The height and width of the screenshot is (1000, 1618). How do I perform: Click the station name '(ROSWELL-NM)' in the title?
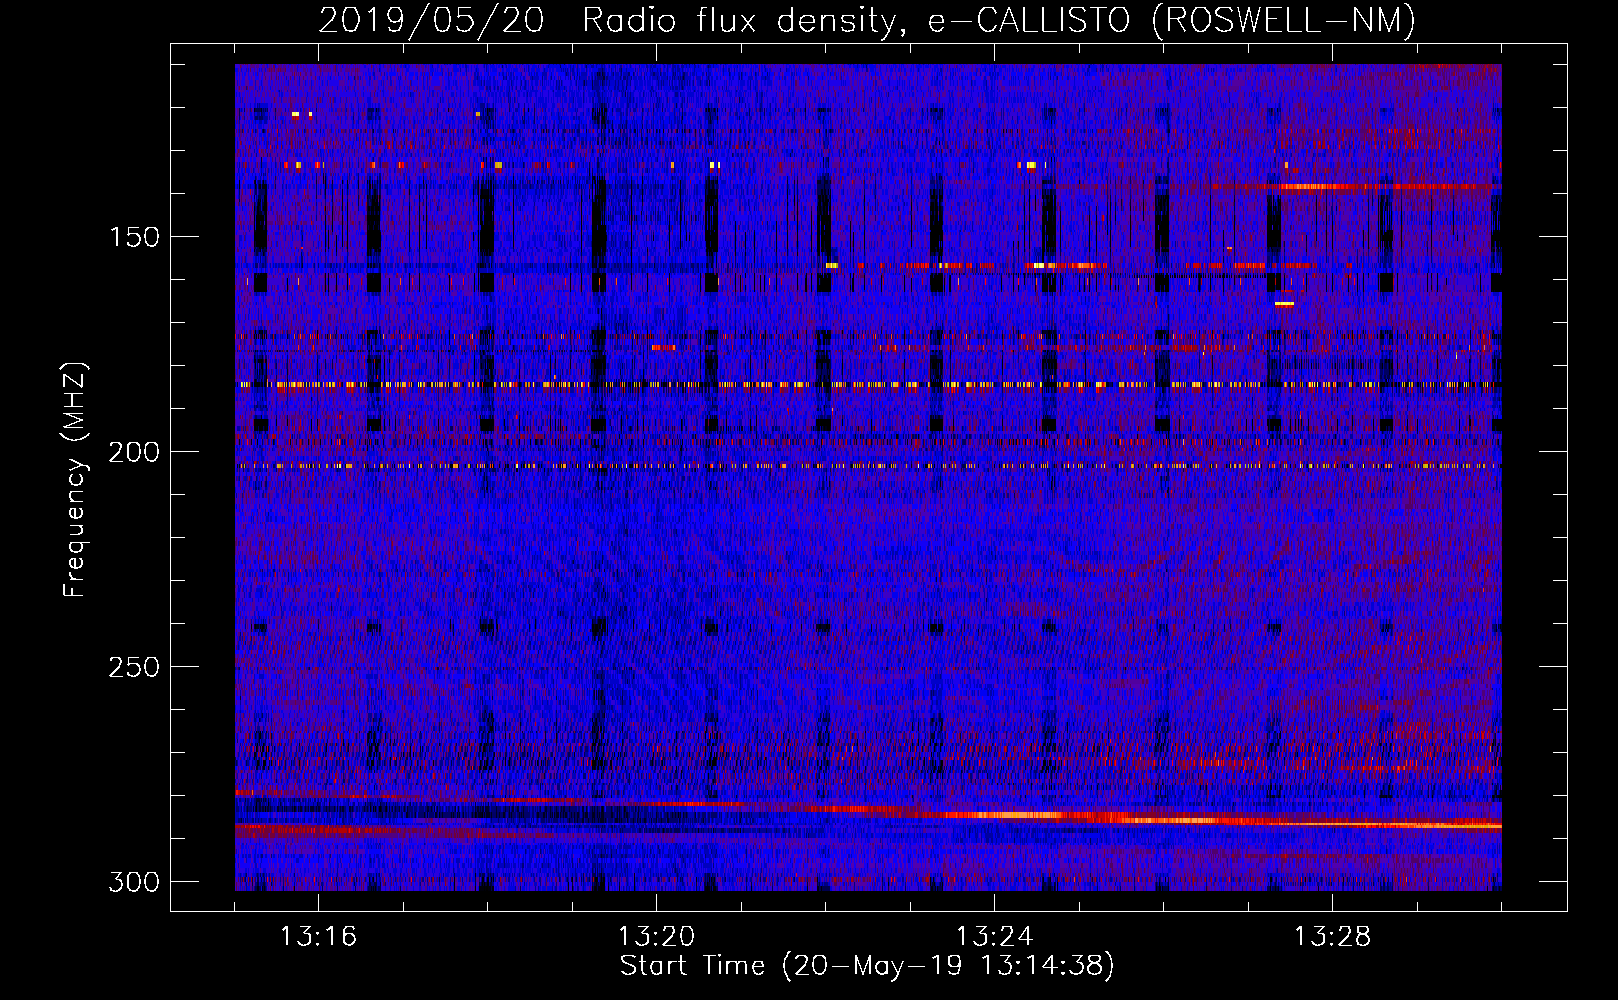[x=1283, y=20]
